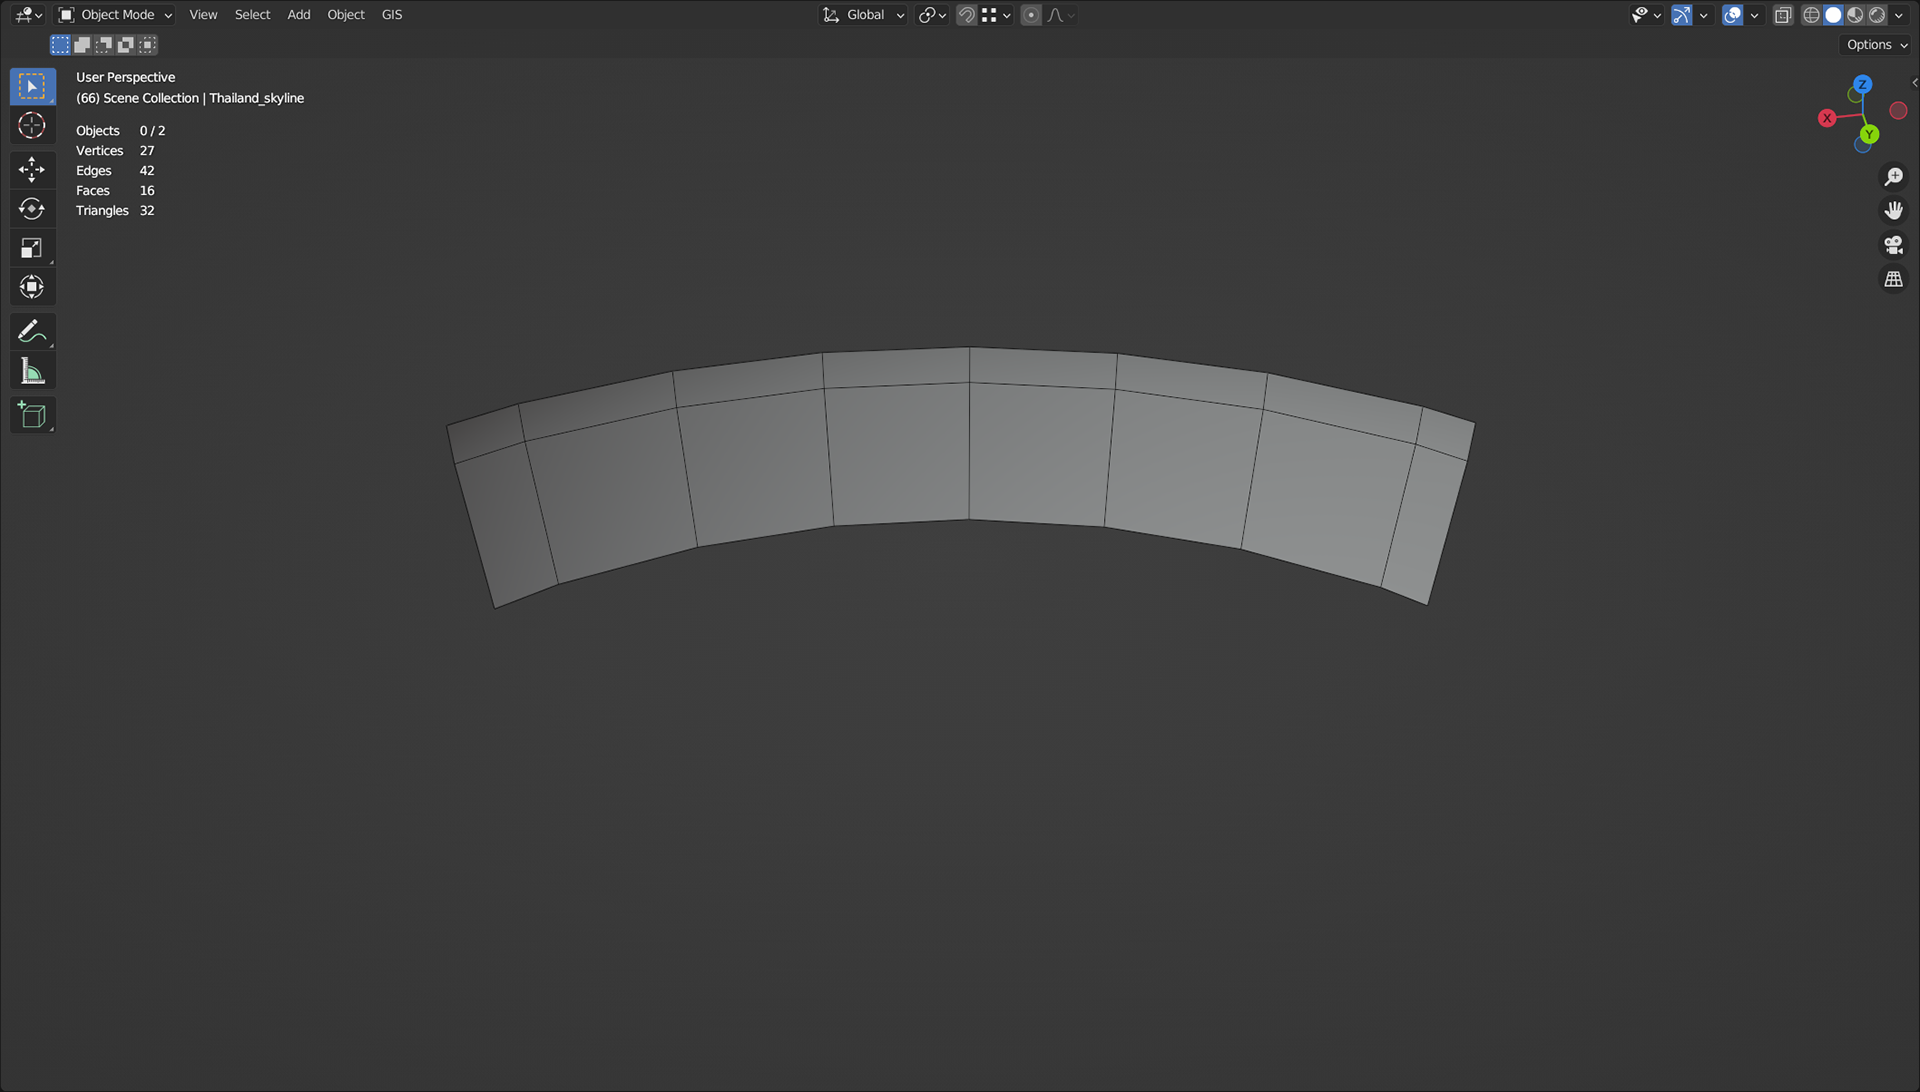1920x1092 pixels.
Task: Activate the Rotate tool
Action: click(x=32, y=208)
